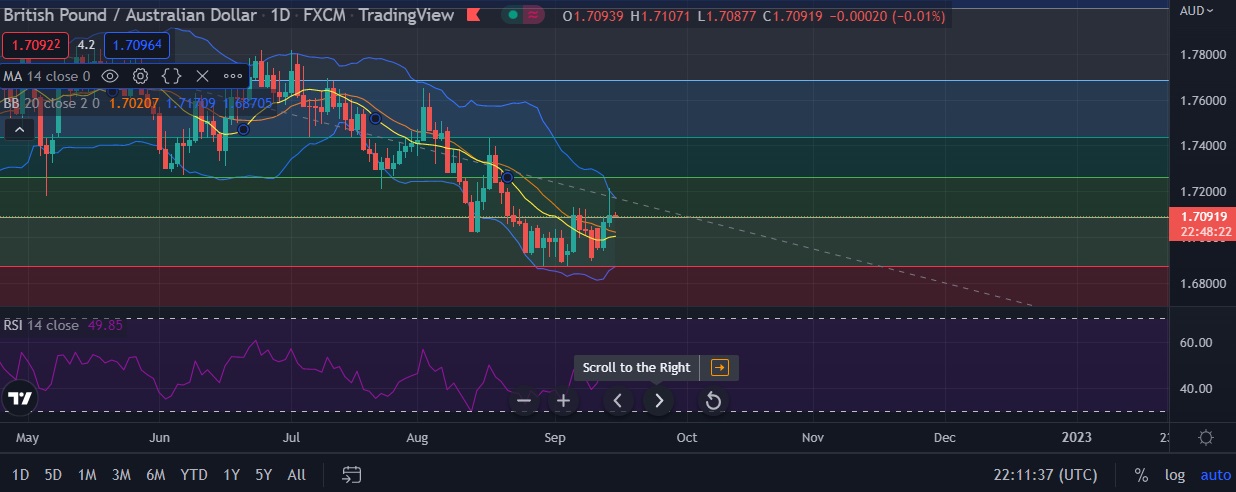Select the 1M time range
The height and width of the screenshot is (492, 1236).
pyautogui.click(x=87, y=475)
